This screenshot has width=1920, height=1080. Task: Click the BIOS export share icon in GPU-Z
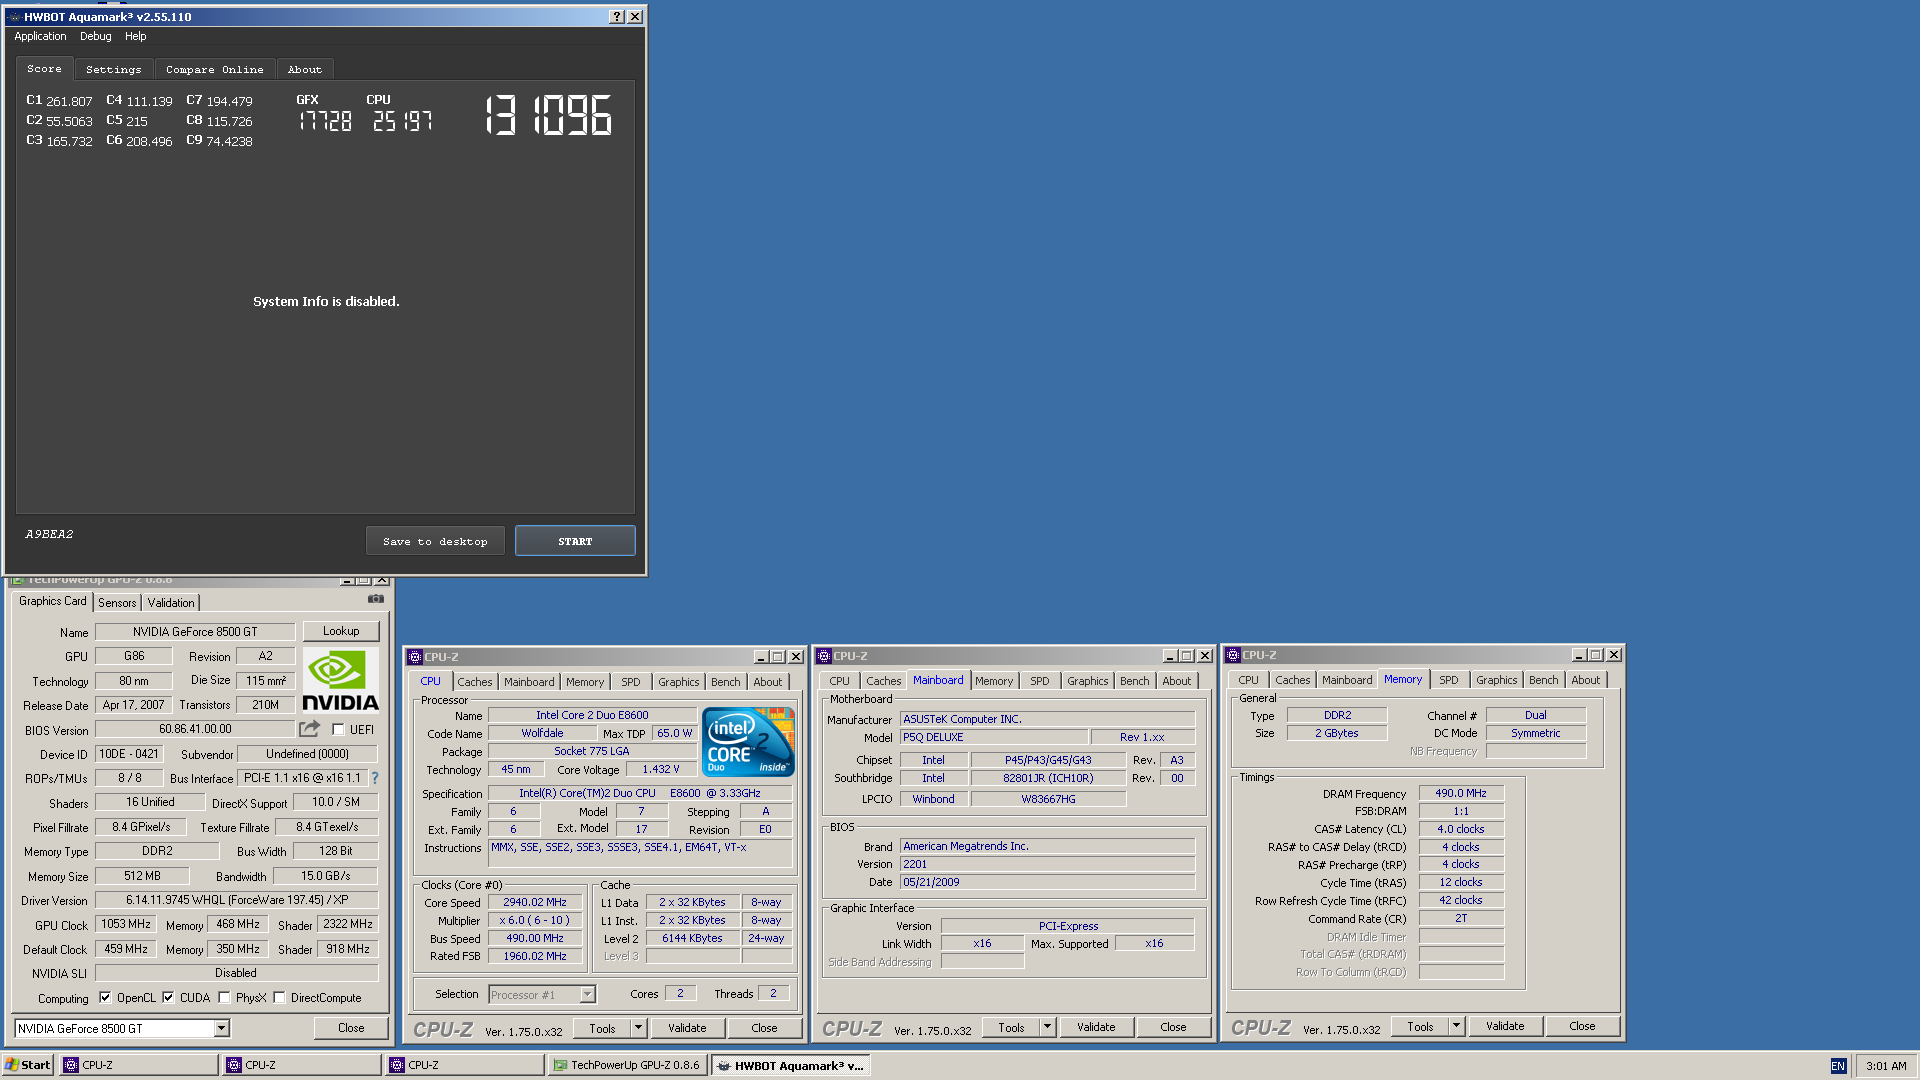[x=310, y=729]
